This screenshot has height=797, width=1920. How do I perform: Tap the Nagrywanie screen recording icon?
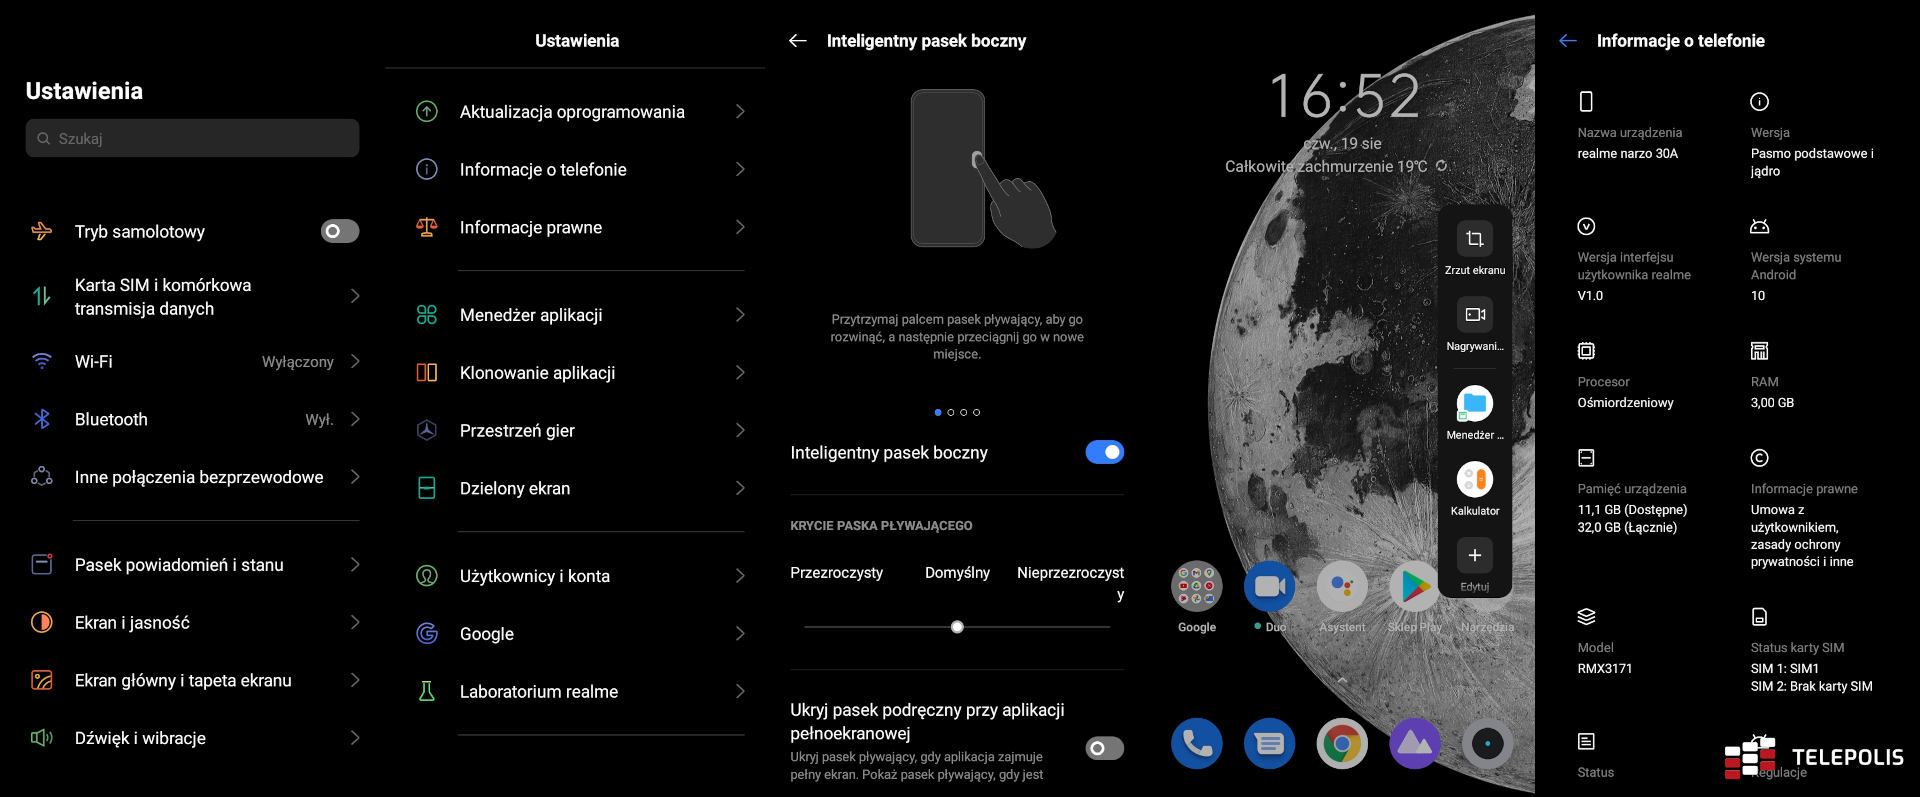click(x=1474, y=315)
